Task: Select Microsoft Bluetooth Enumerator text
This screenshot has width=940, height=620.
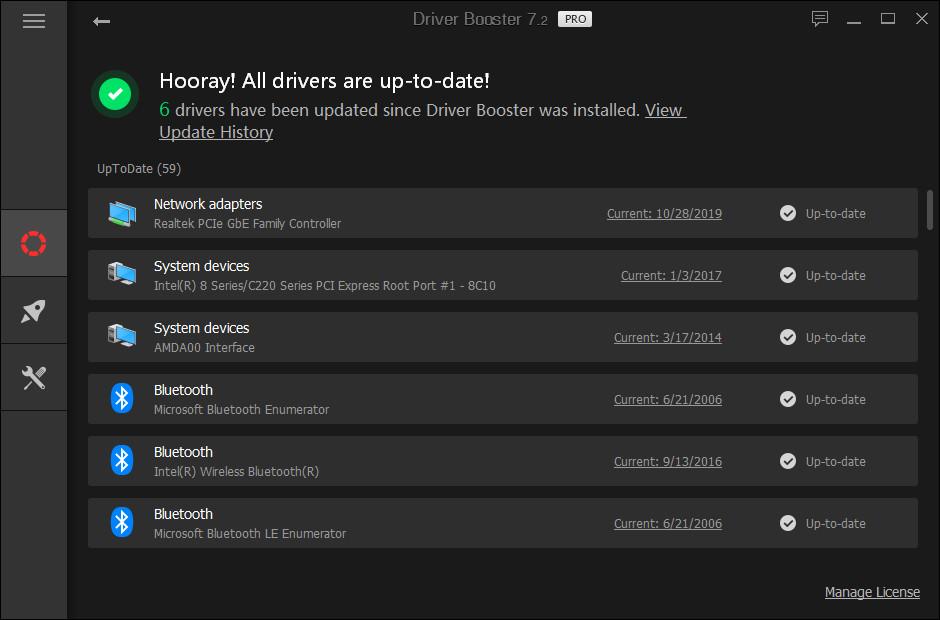Action: point(241,410)
